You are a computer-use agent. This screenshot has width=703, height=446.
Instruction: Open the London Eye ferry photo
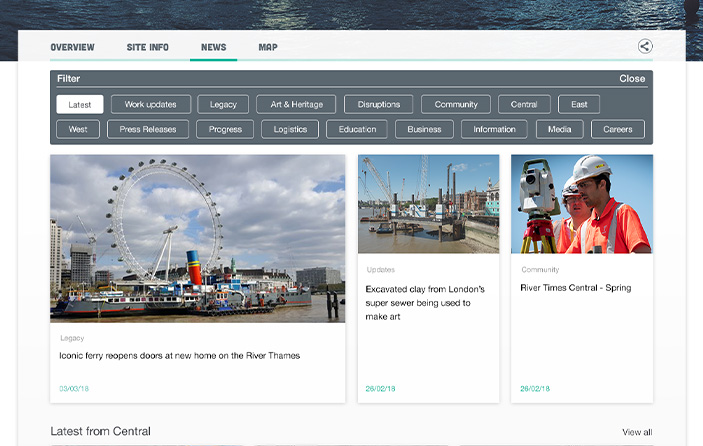click(197, 238)
